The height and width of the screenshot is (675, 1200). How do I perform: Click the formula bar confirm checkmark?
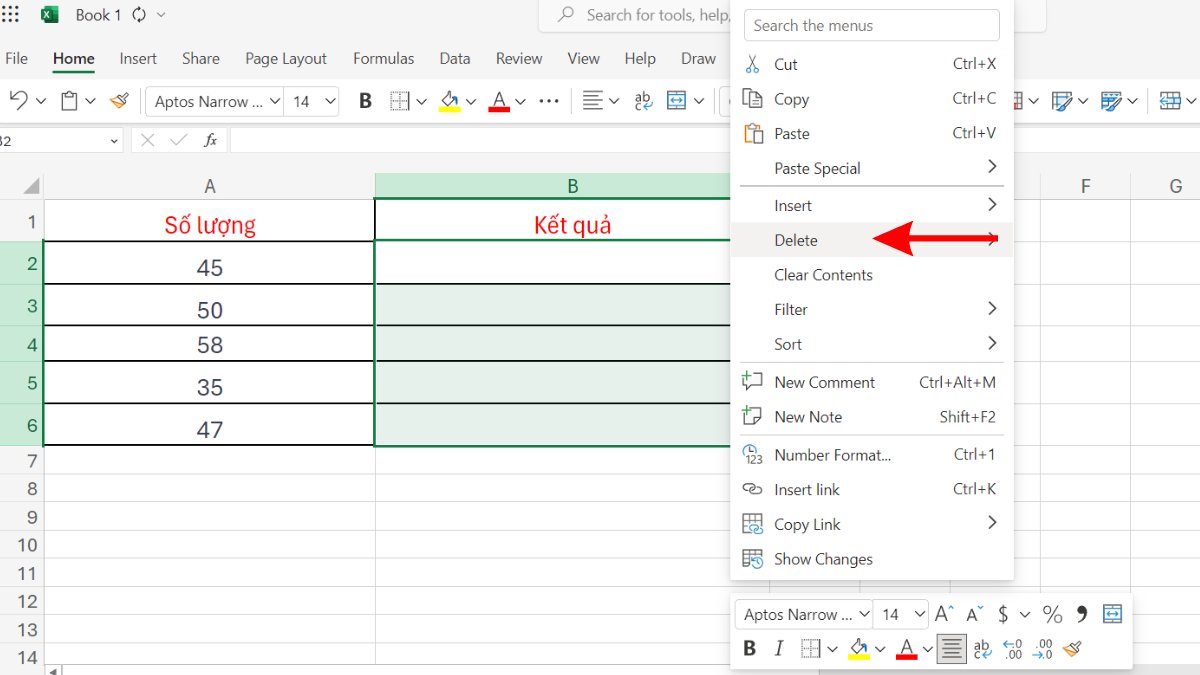pyautogui.click(x=179, y=140)
